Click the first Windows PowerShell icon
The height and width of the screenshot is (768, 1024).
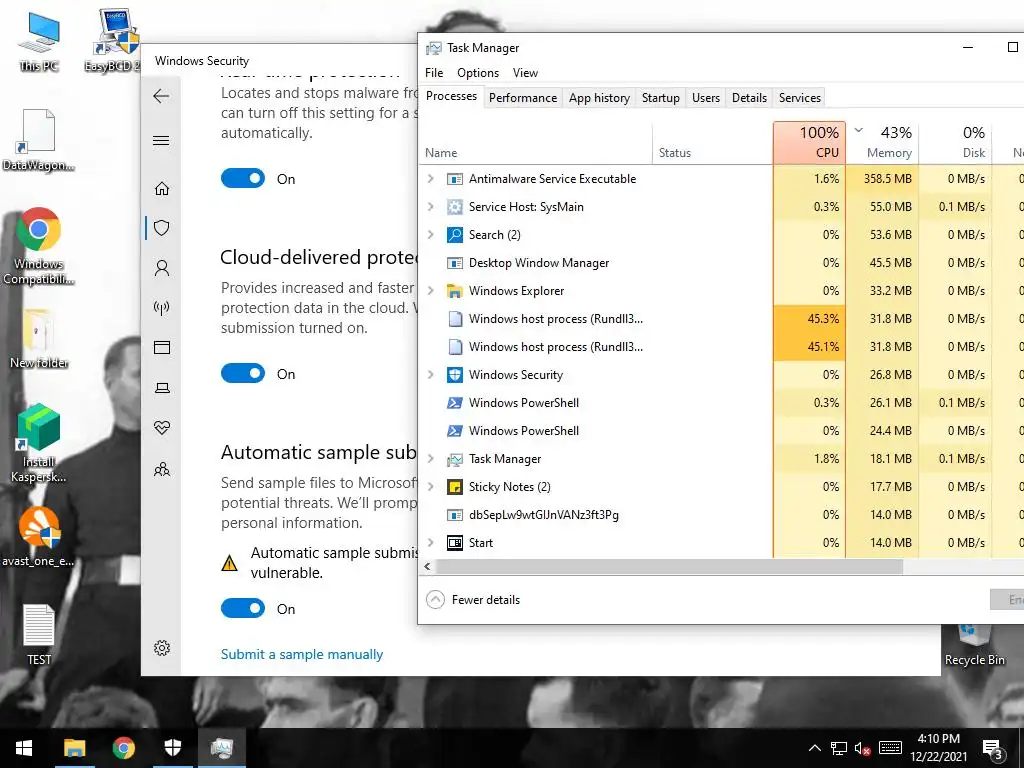tap(455, 403)
